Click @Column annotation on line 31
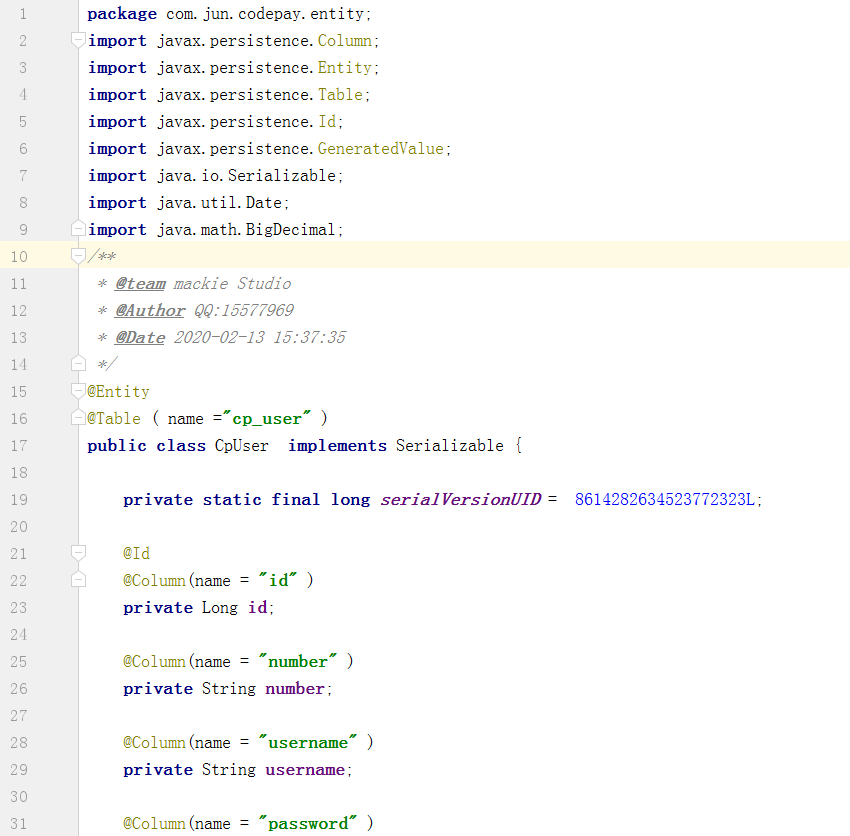 [x=154, y=824]
